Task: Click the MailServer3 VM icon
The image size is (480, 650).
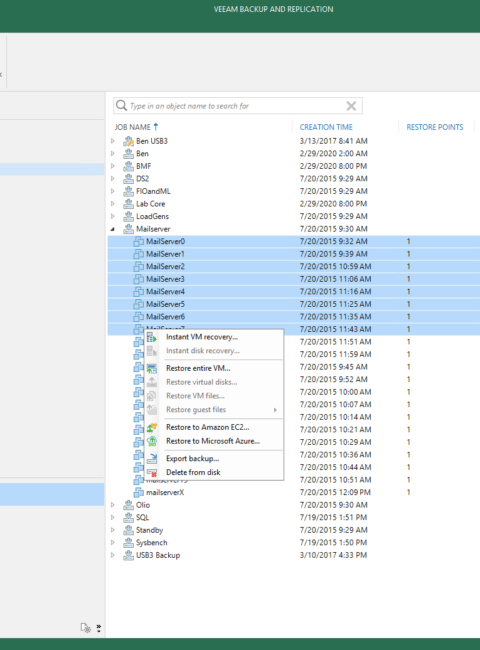Action: (x=138, y=279)
